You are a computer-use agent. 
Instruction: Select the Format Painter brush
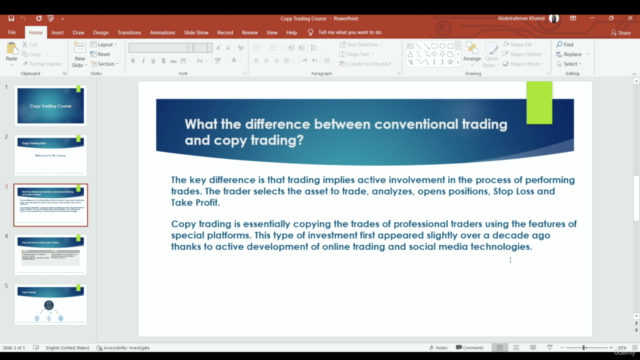[x=42, y=64]
